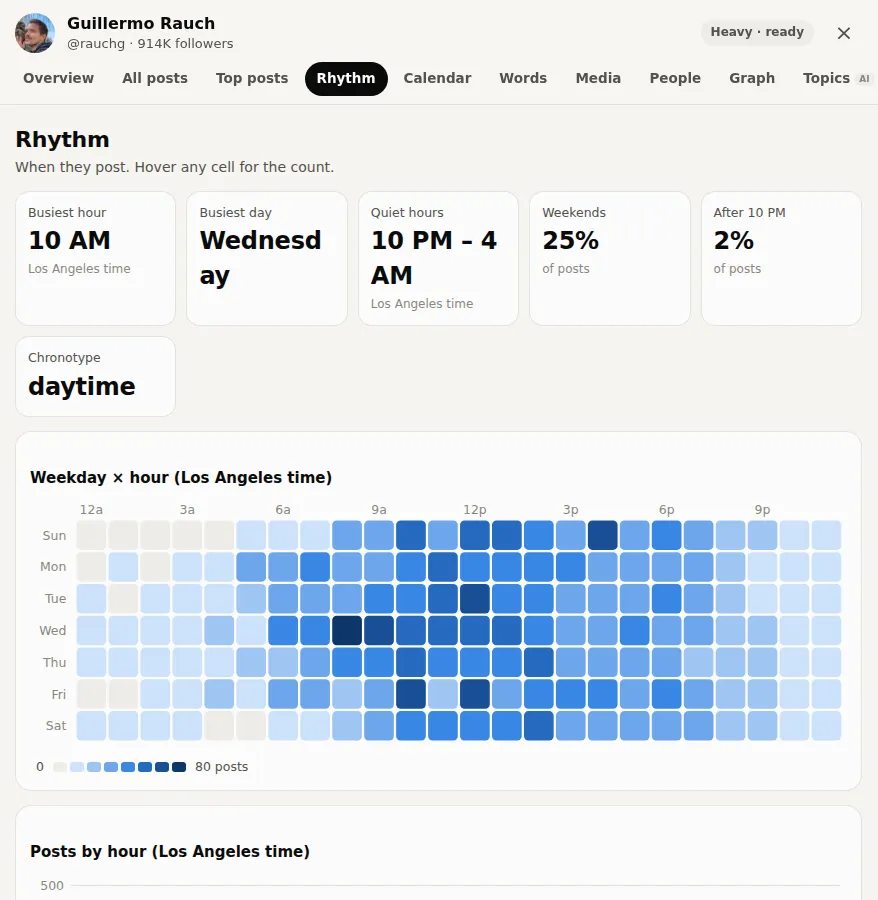View the Graph tab

tap(752, 78)
